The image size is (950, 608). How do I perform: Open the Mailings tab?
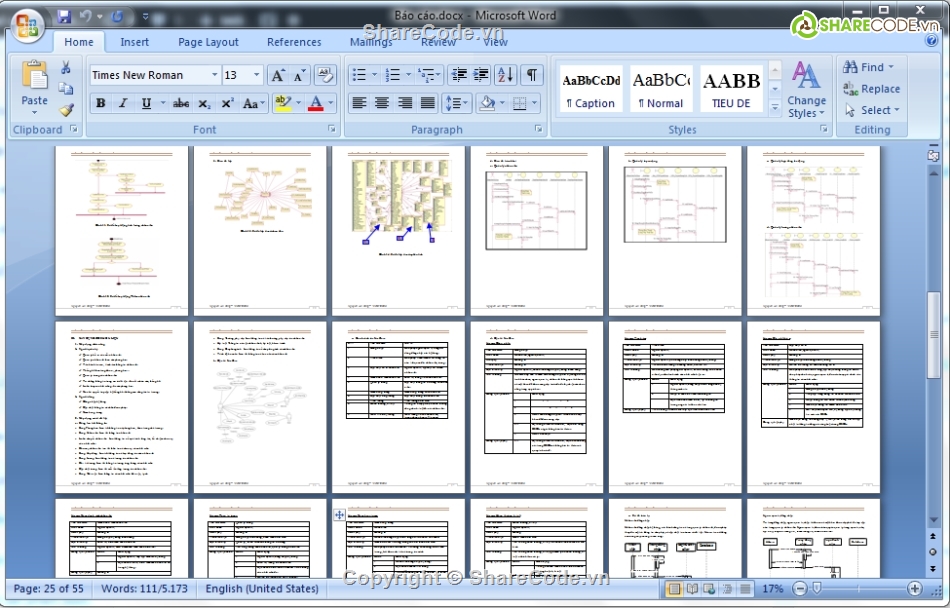pos(371,42)
